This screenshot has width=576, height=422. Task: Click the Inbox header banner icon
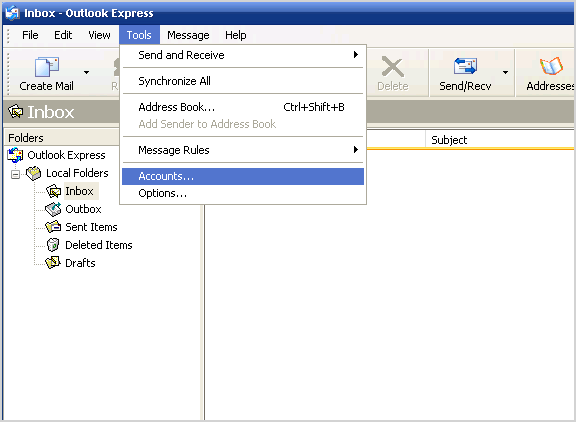point(15,111)
